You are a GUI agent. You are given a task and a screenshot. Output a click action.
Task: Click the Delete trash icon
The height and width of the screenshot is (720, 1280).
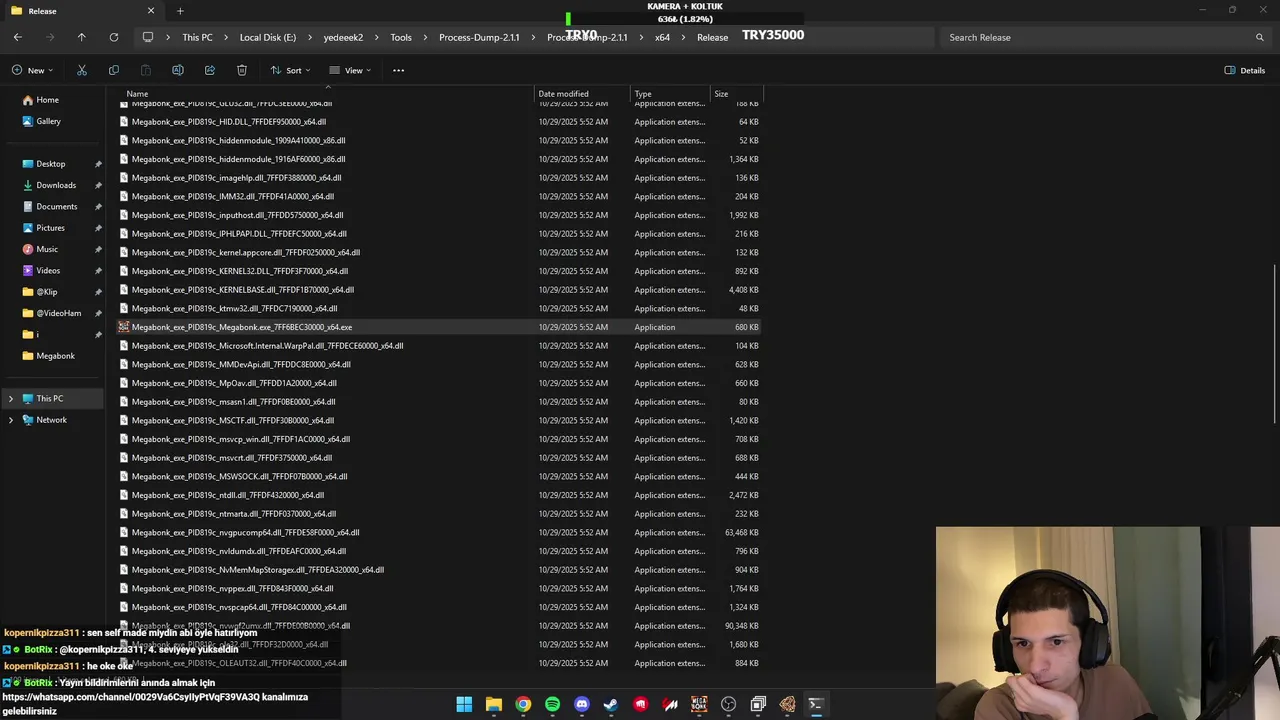coord(242,70)
